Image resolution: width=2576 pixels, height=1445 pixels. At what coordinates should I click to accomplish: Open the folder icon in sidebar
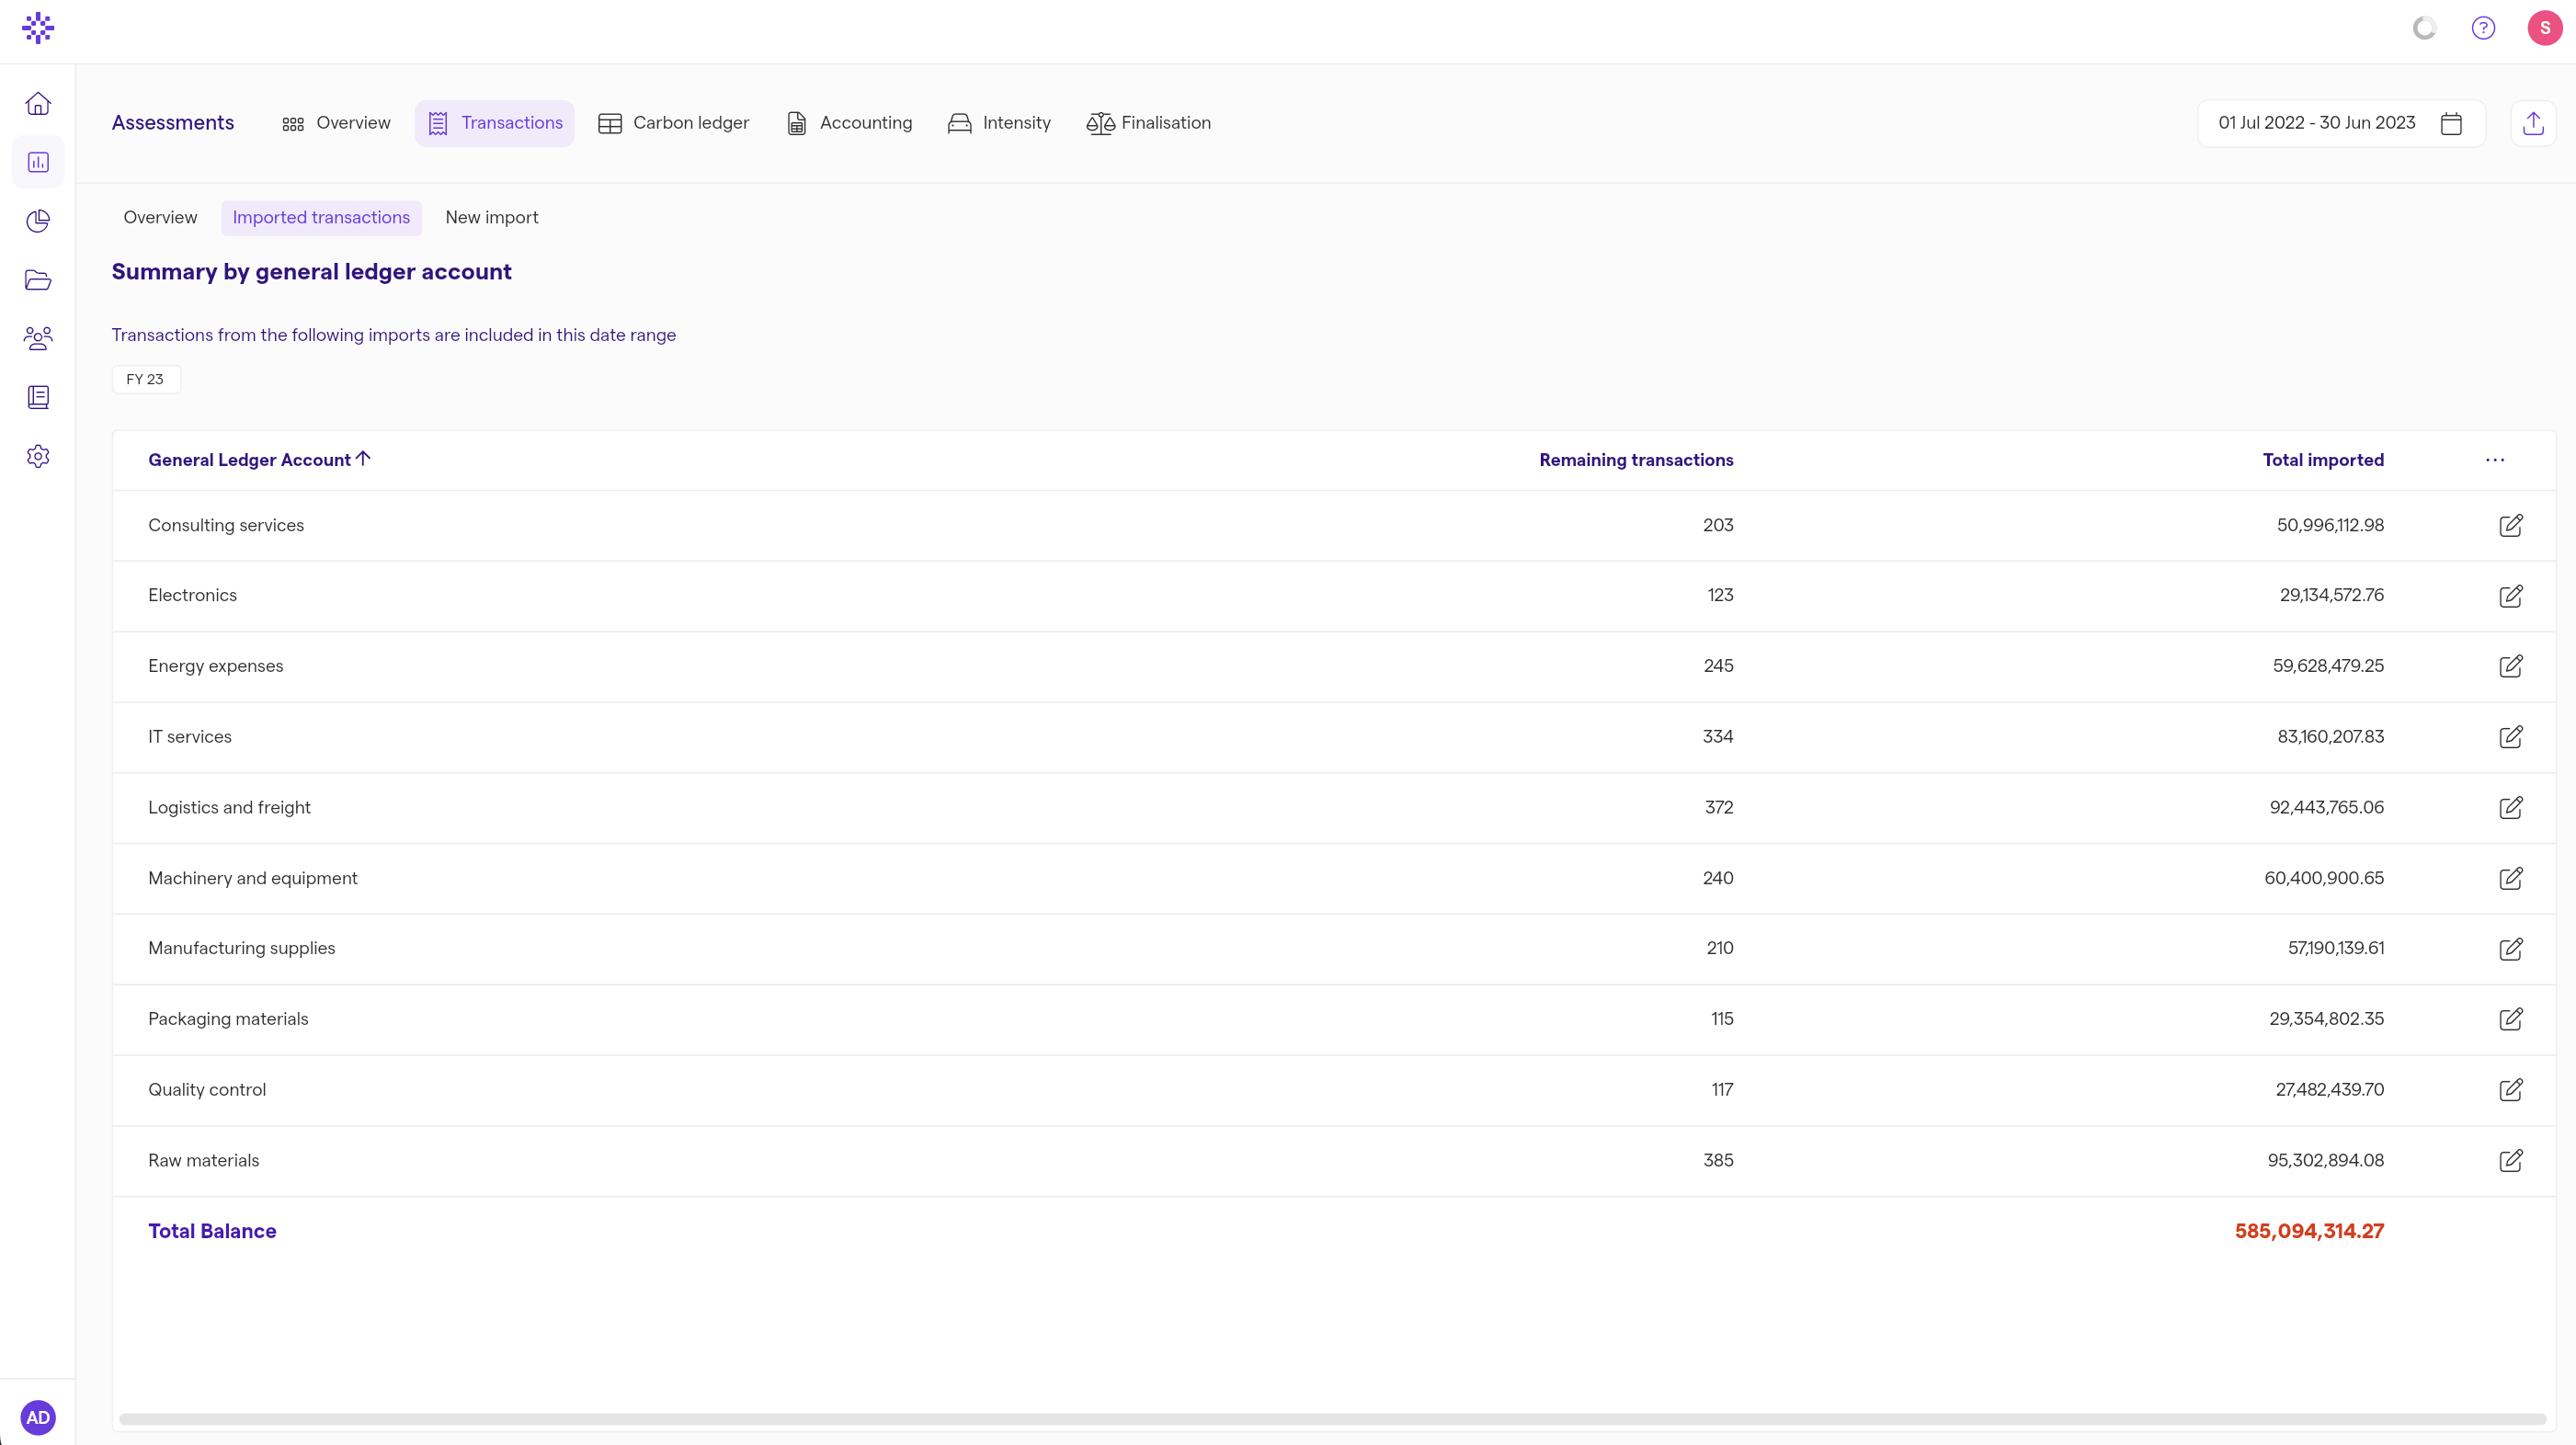click(38, 280)
